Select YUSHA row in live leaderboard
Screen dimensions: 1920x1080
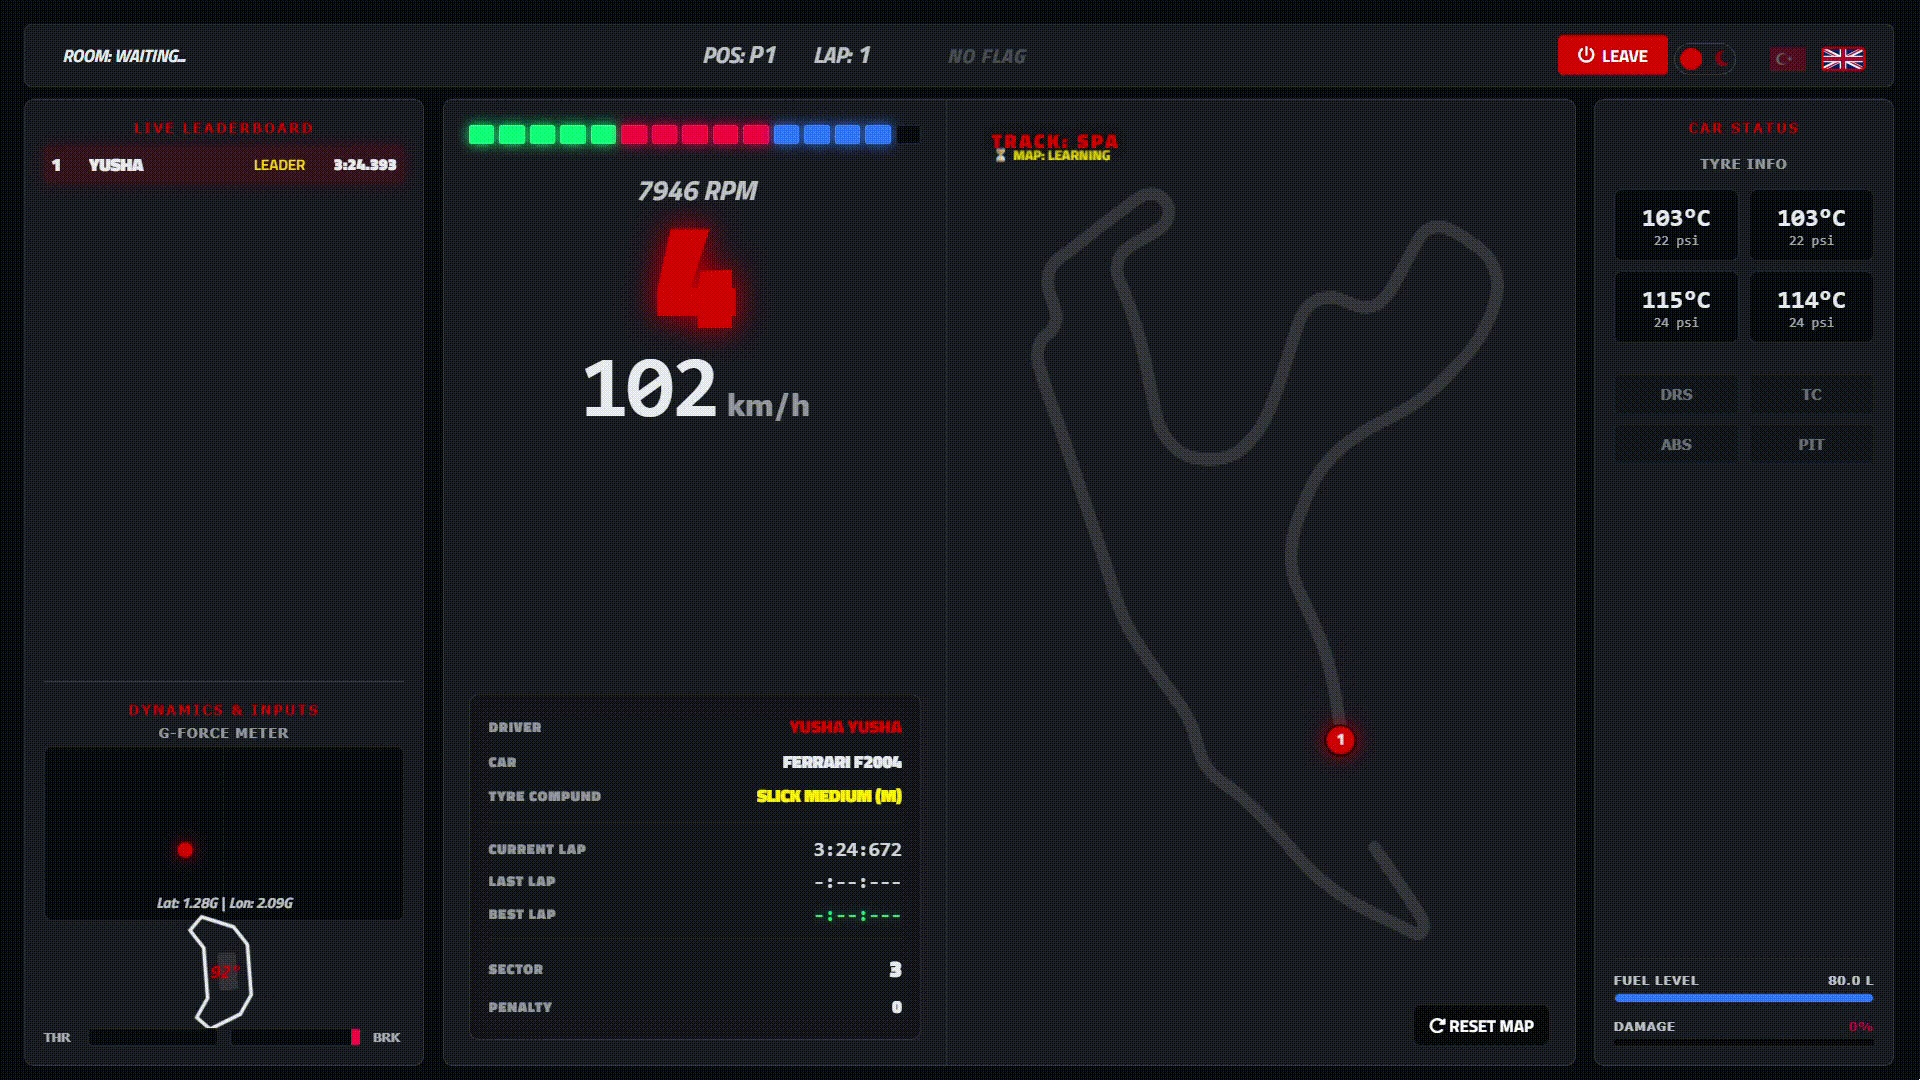[224, 165]
